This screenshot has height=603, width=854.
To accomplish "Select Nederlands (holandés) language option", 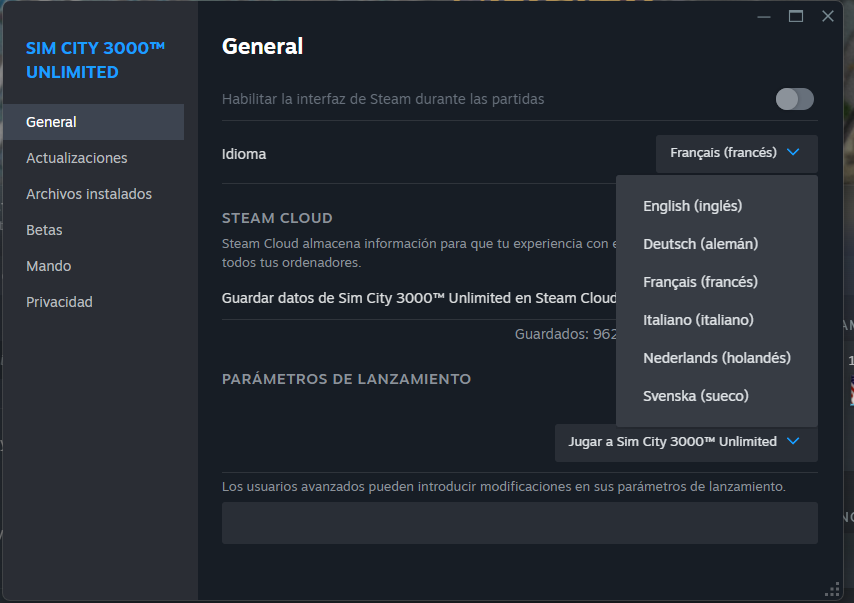I will coord(716,358).
